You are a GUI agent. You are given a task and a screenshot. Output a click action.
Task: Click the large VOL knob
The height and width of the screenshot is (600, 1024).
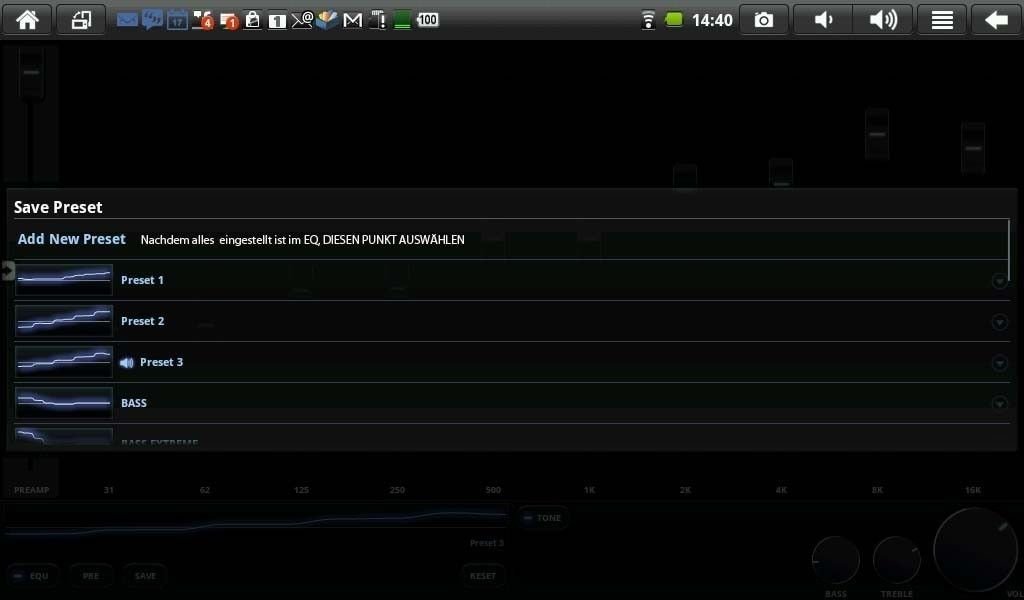tap(974, 550)
